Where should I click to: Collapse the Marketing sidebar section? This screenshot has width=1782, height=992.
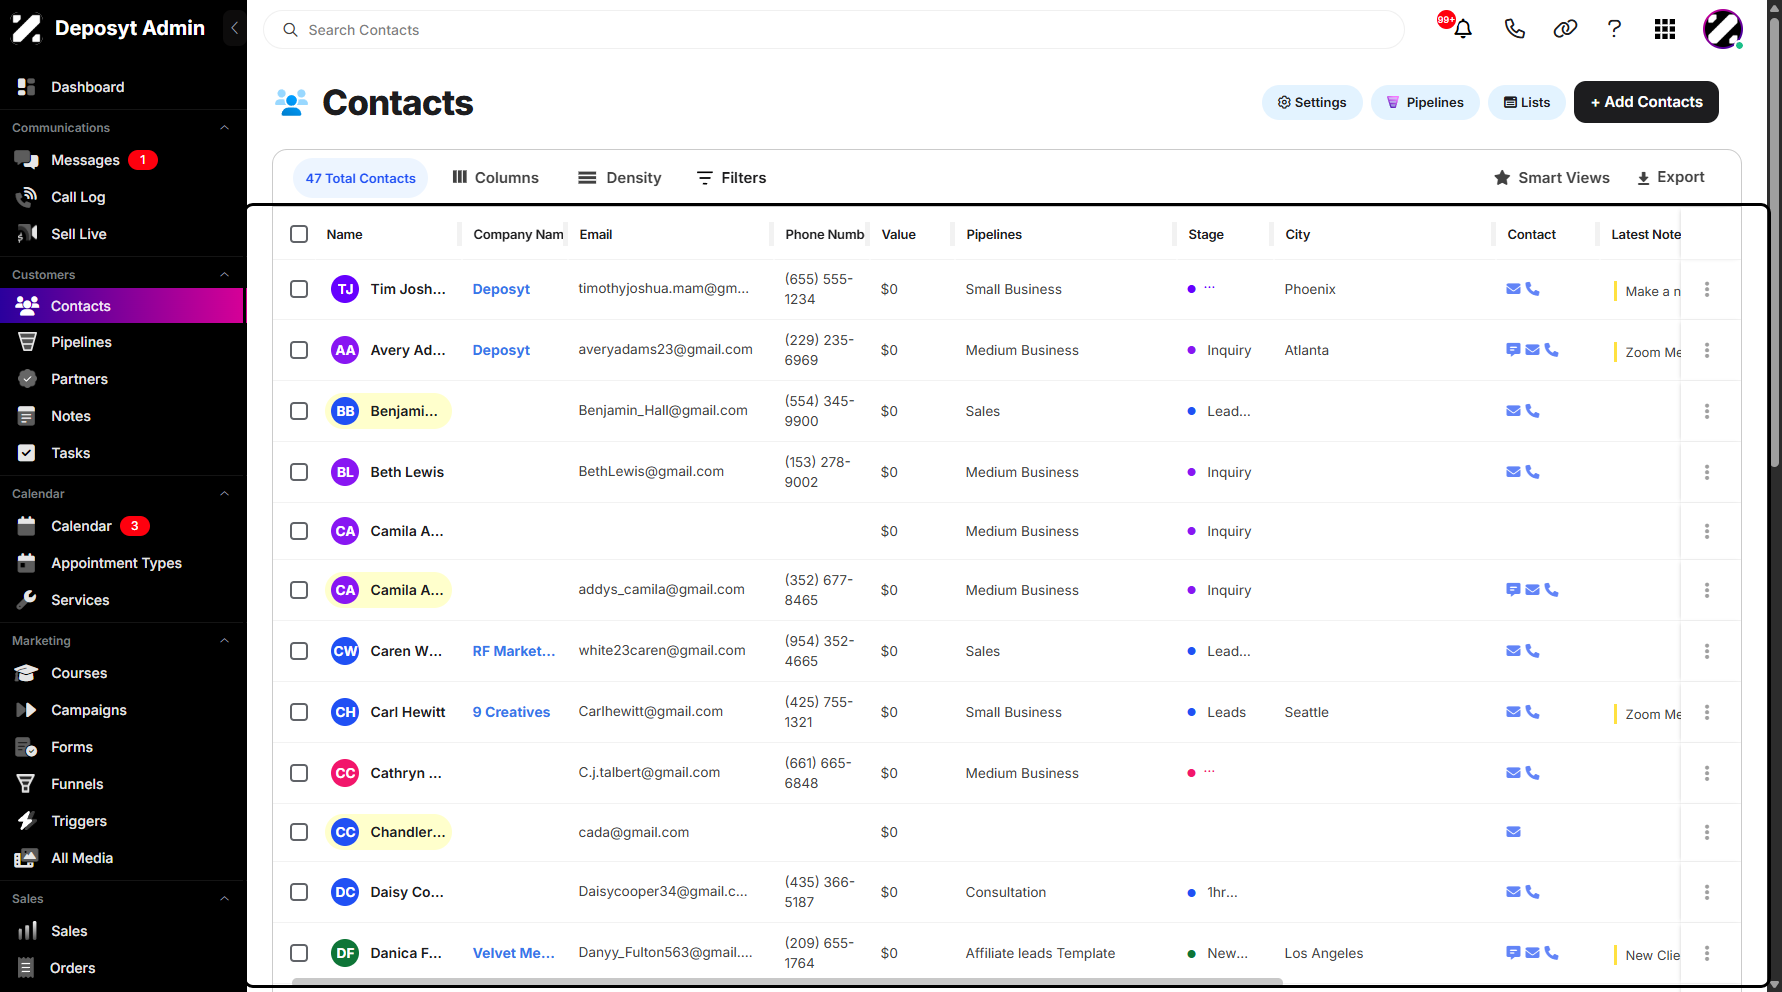click(x=224, y=641)
